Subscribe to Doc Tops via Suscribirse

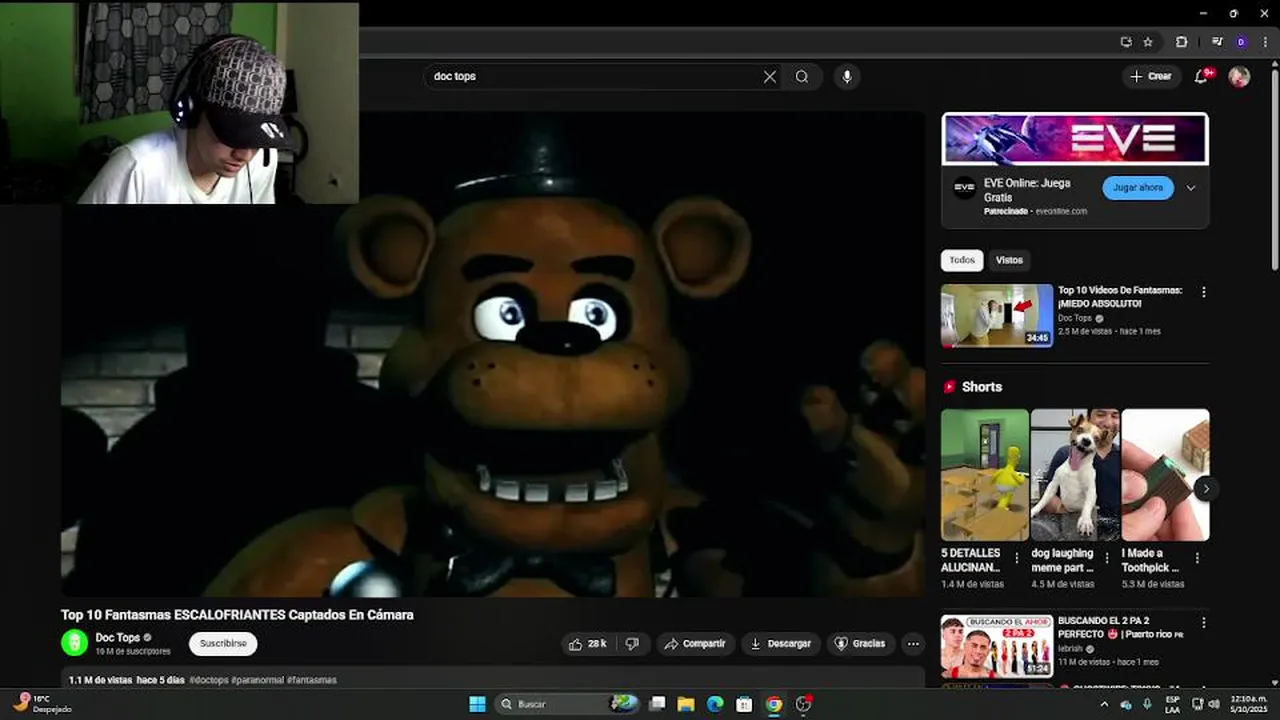pyautogui.click(x=223, y=644)
